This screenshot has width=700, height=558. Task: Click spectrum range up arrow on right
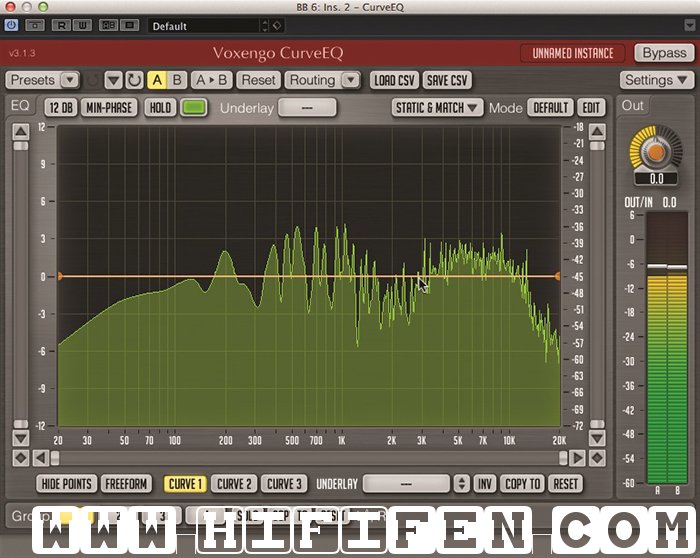597,131
